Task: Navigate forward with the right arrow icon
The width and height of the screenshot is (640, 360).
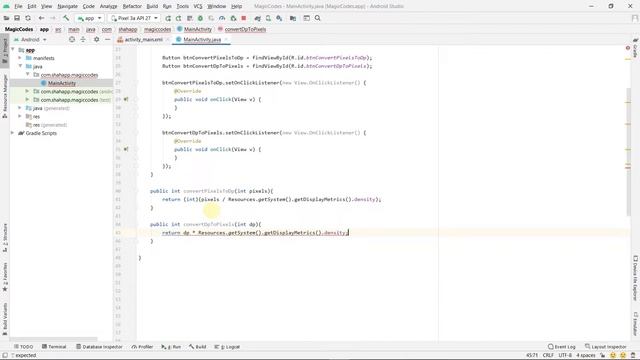Action: pos(53,18)
